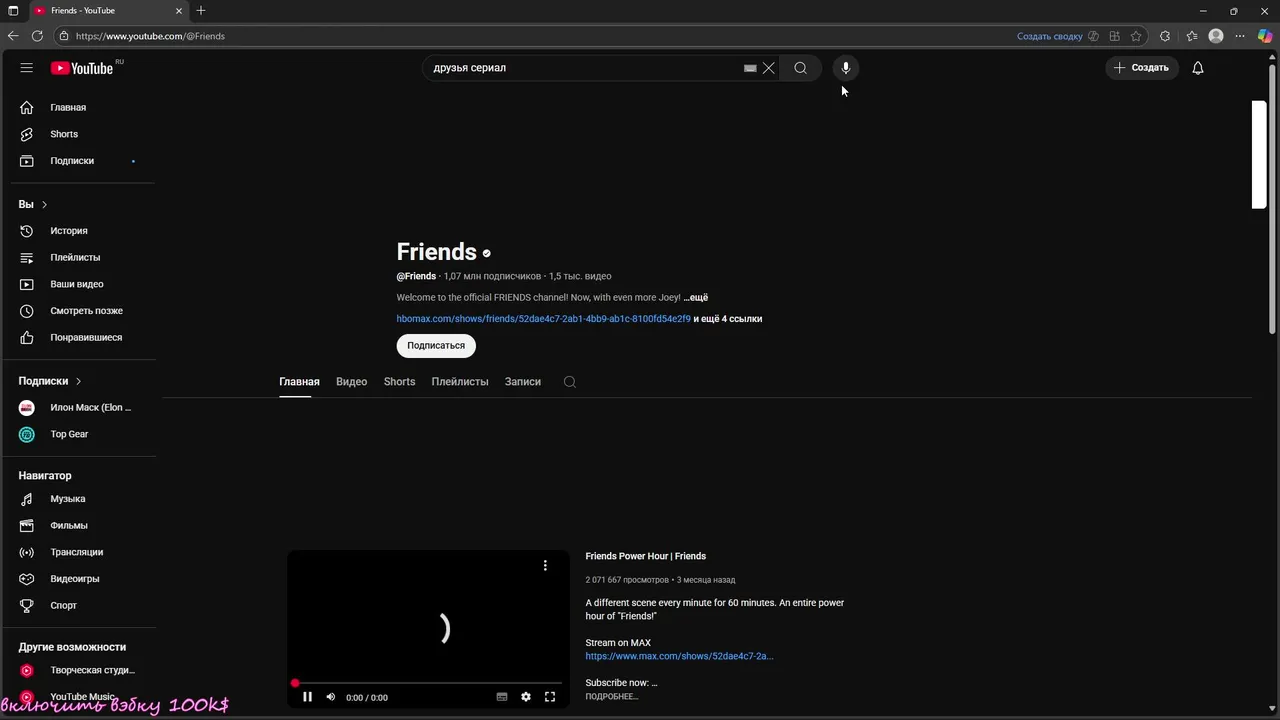Open notifications bell
This screenshot has height=720, width=1280.
tap(1198, 68)
